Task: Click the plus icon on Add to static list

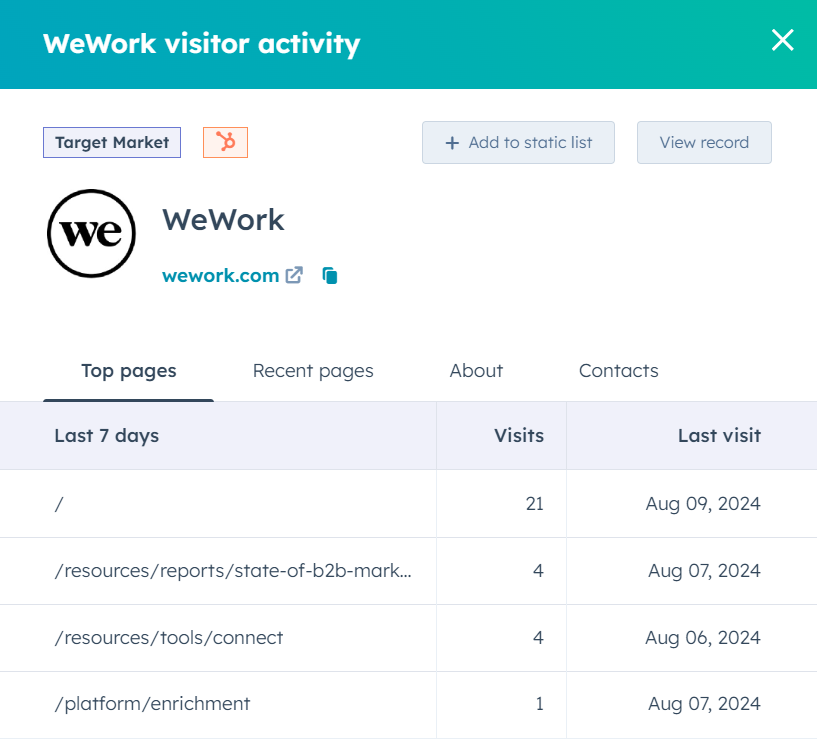Action: [452, 143]
